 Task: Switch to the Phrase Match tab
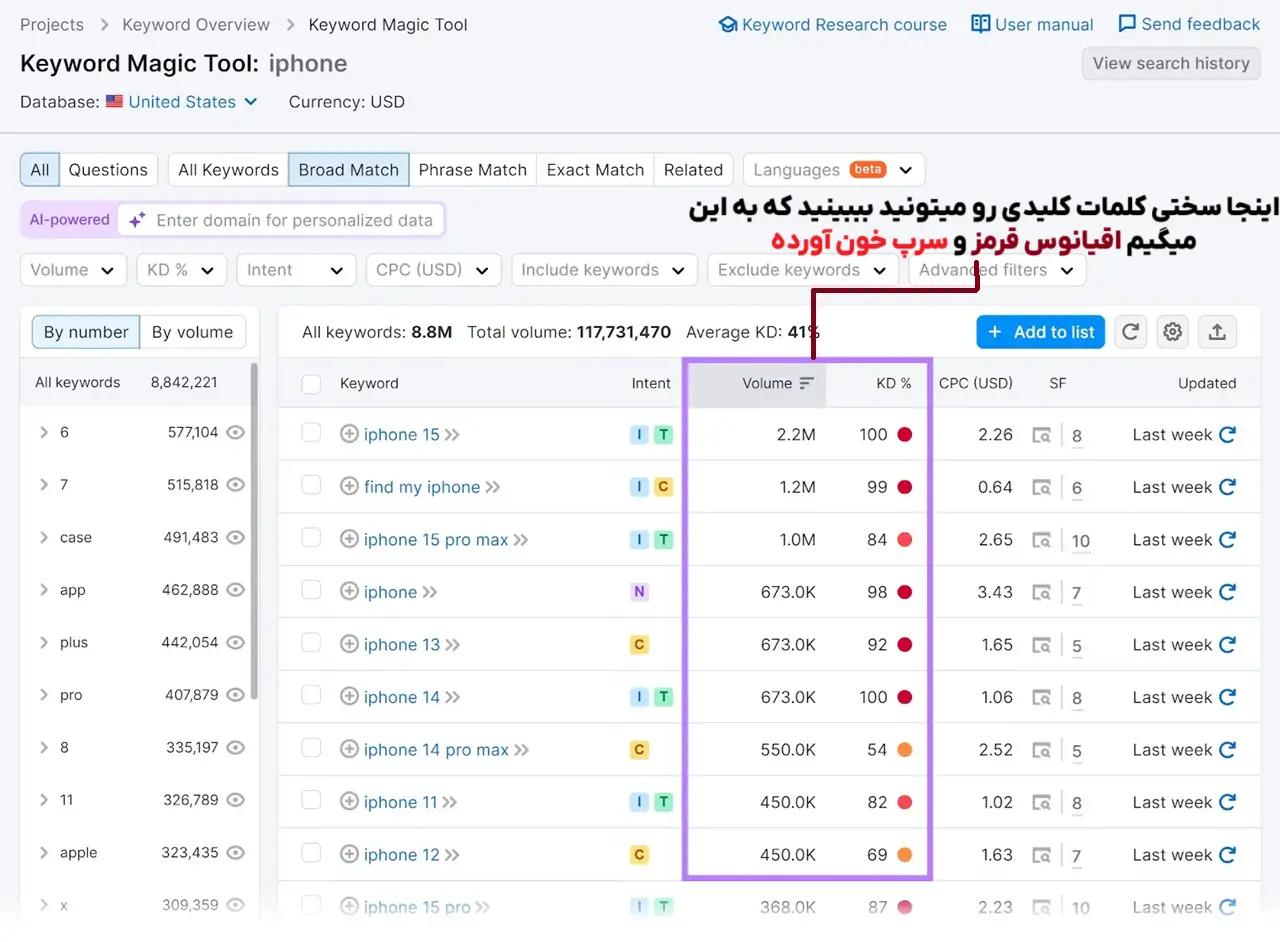pos(473,169)
